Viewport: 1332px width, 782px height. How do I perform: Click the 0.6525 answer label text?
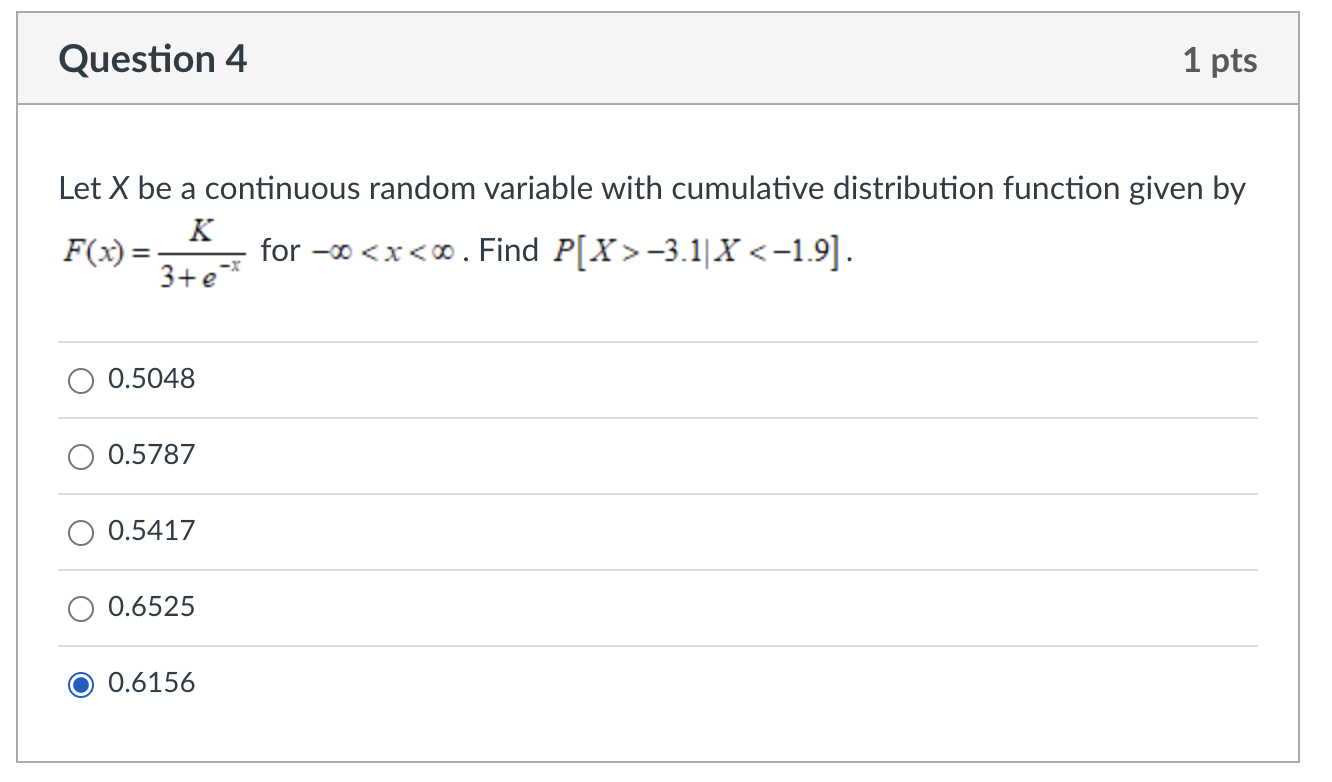tap(151, 607)
